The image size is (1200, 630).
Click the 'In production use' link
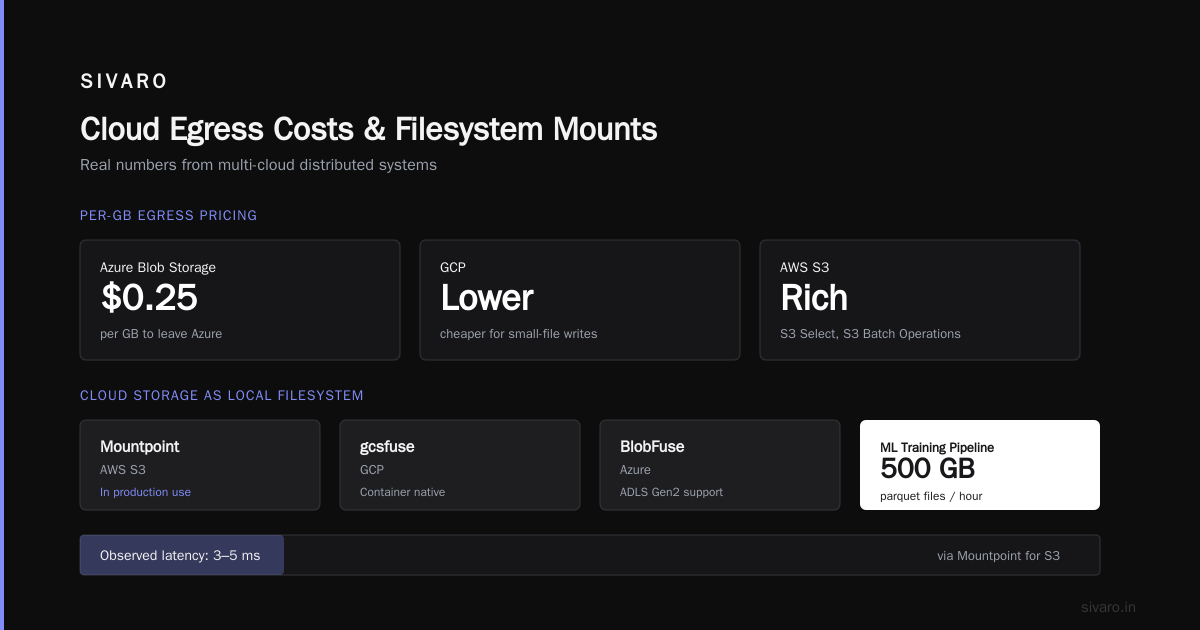point(145,492)
